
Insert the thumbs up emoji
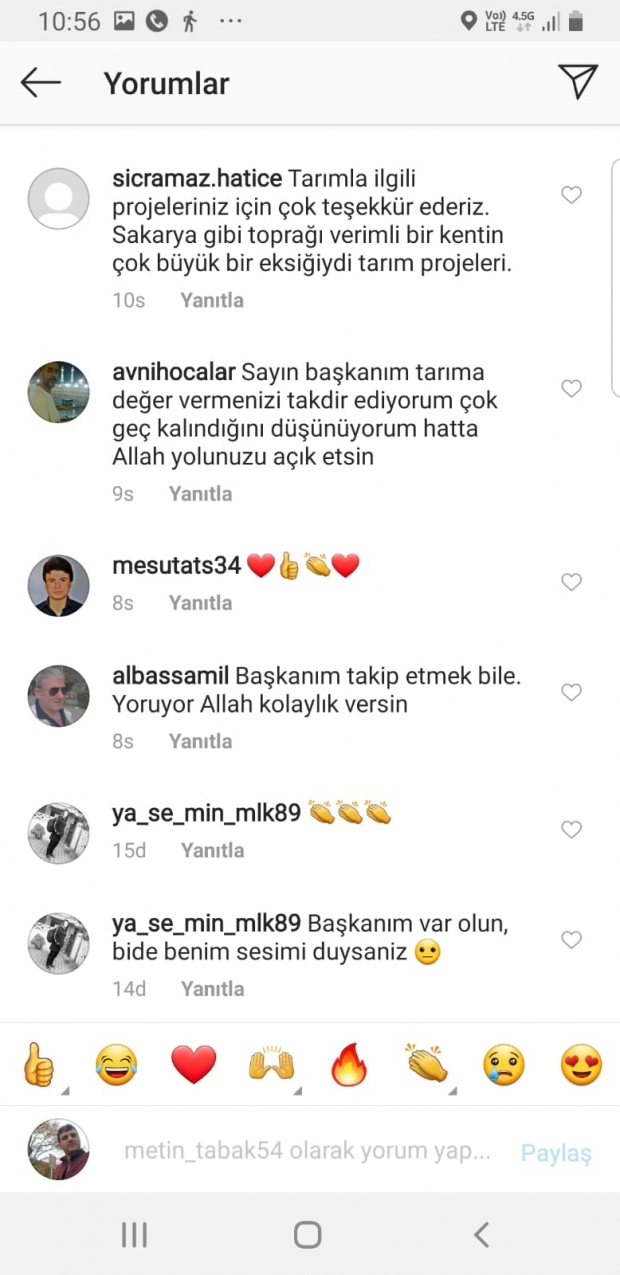pyautogui.click(x=38, y=1065)
